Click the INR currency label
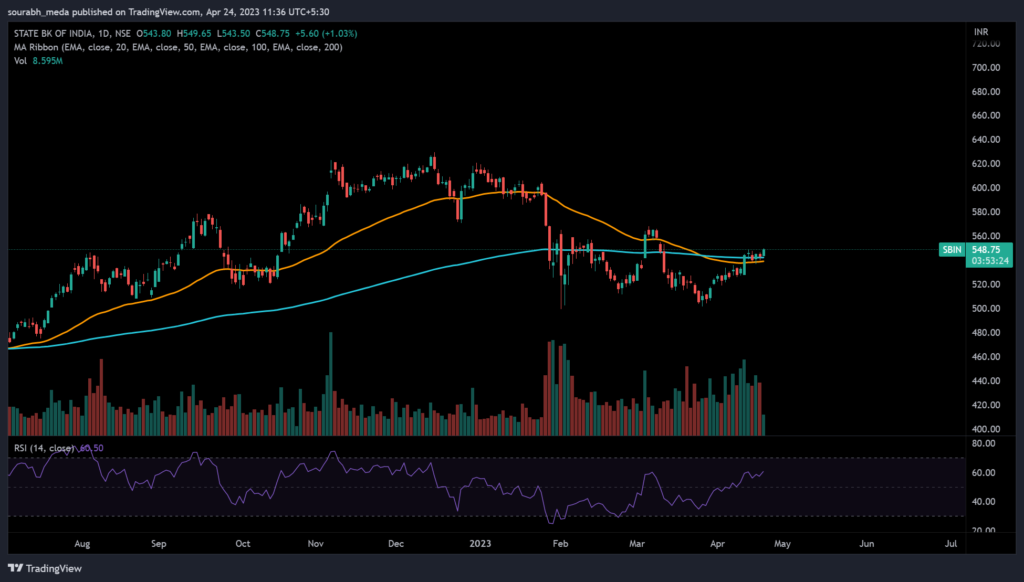 coord(981,31)
